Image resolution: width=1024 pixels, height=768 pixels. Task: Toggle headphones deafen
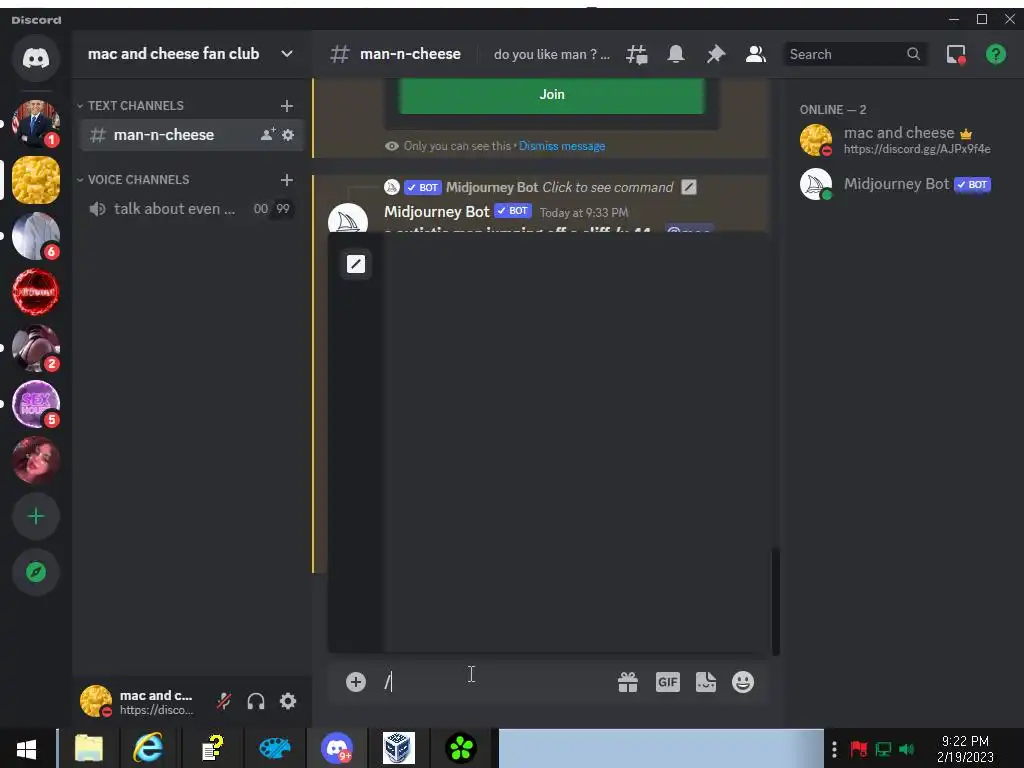[256, 701]
